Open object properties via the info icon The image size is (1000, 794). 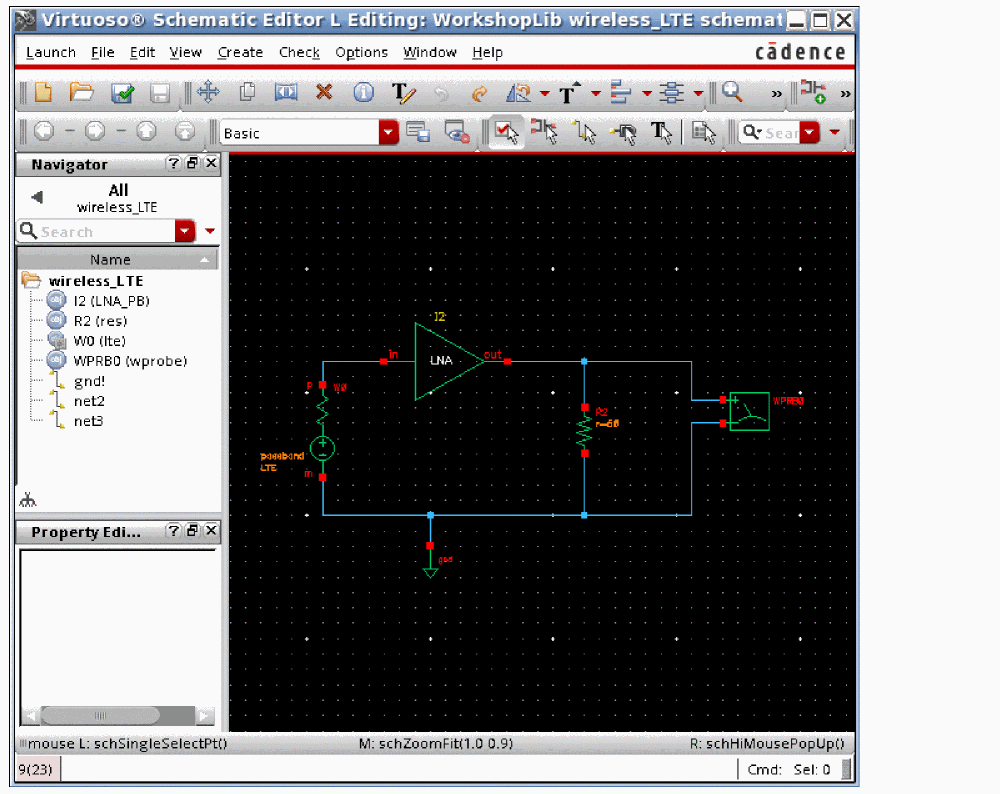[363, 93]
